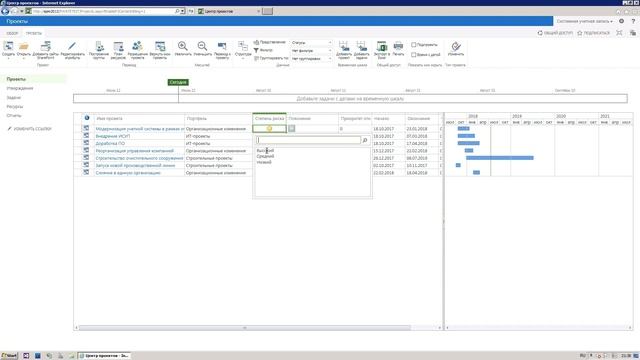Click the browser Back button
This screenshot has height=360, width=640.
(x=5, y=11)
